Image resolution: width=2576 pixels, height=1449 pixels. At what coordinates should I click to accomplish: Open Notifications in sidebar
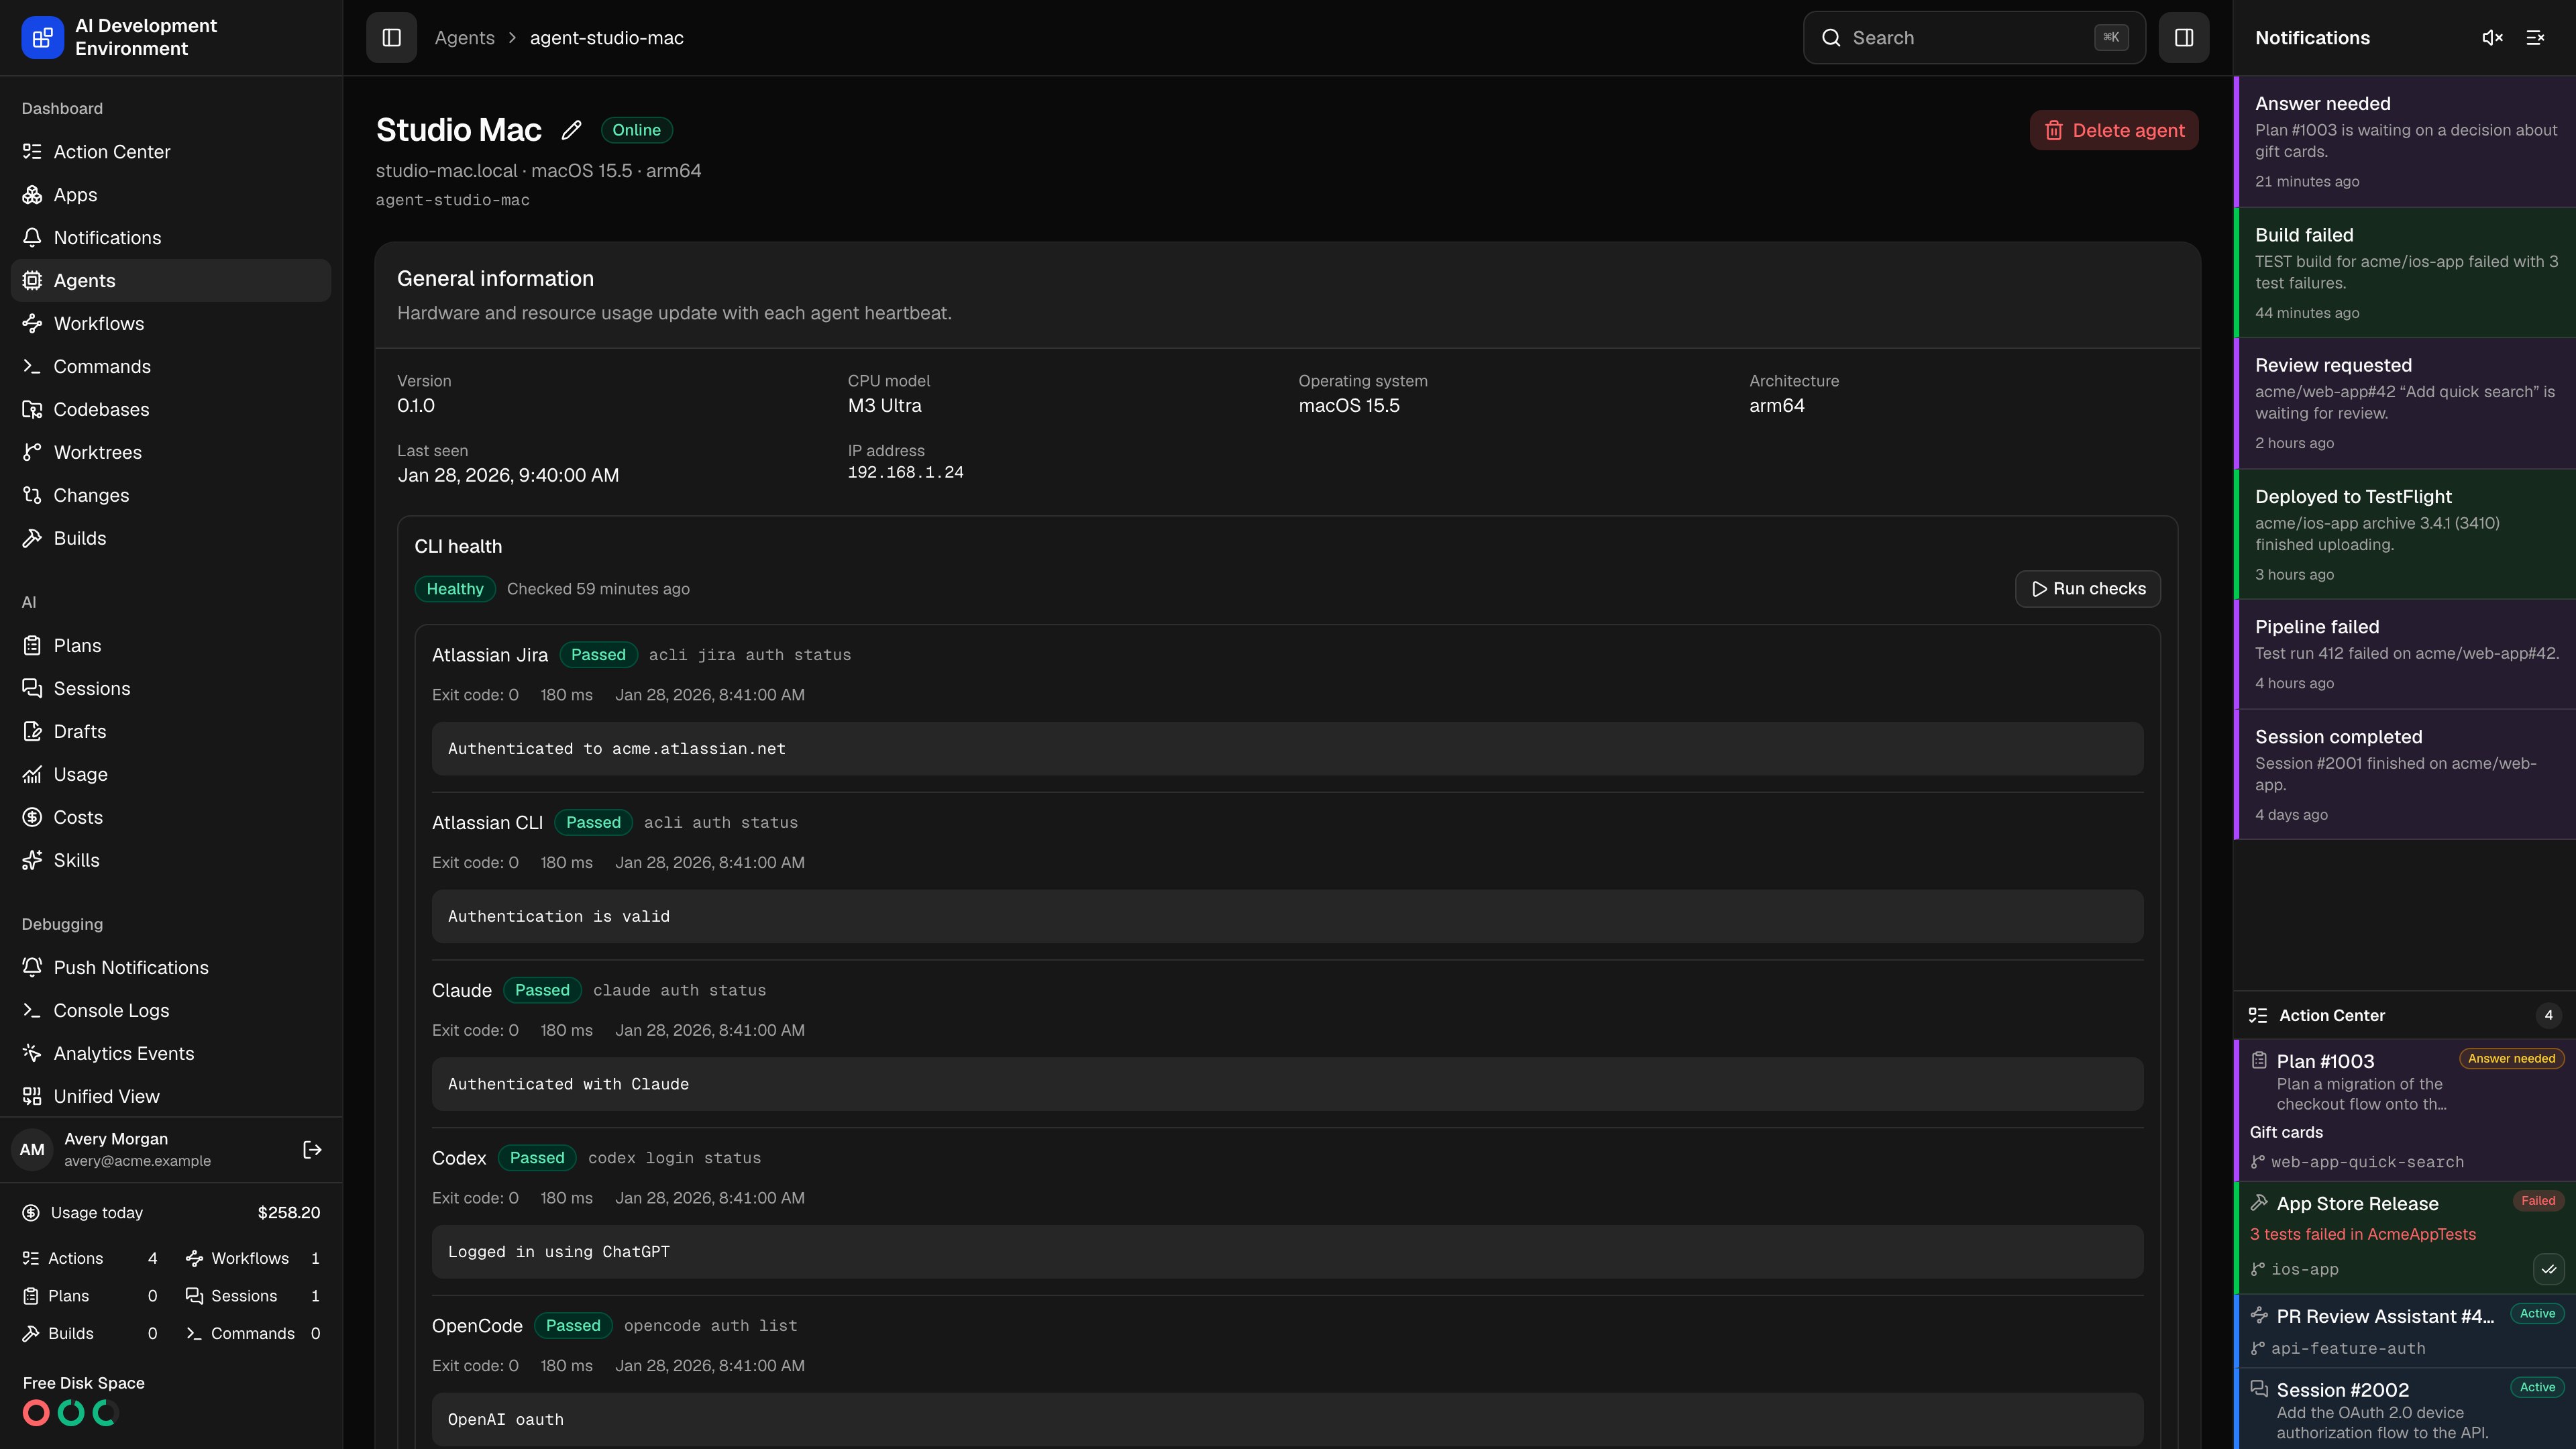170,238
